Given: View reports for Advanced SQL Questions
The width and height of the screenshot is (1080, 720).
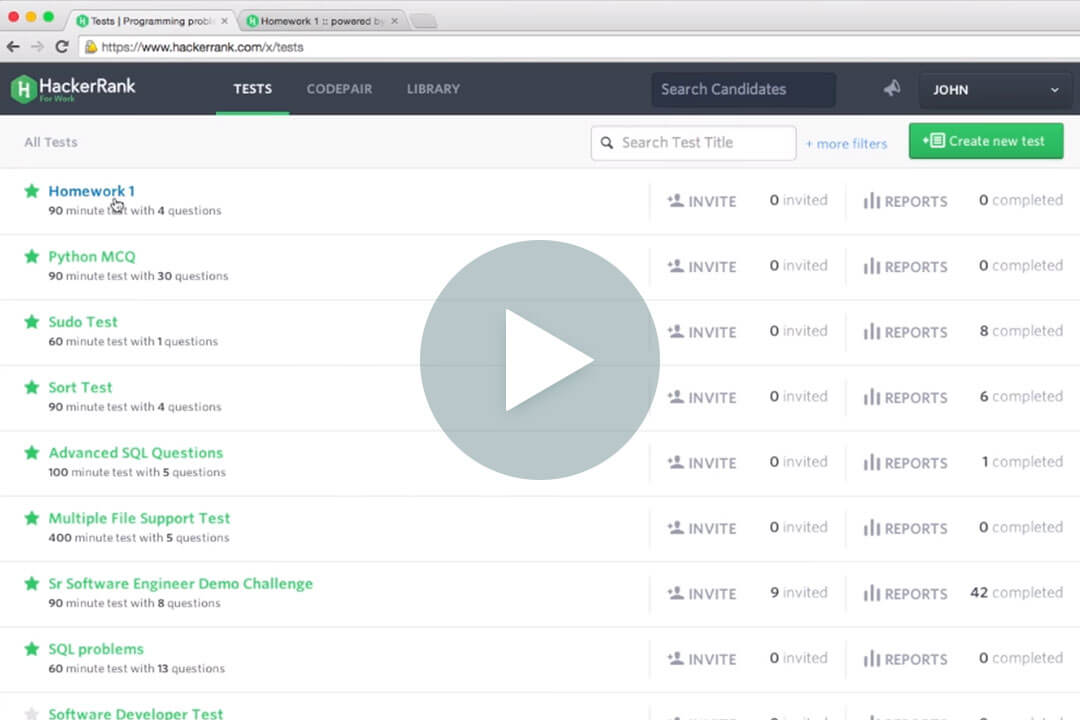Looking at the screenshot, I should [x=905, y=463].
